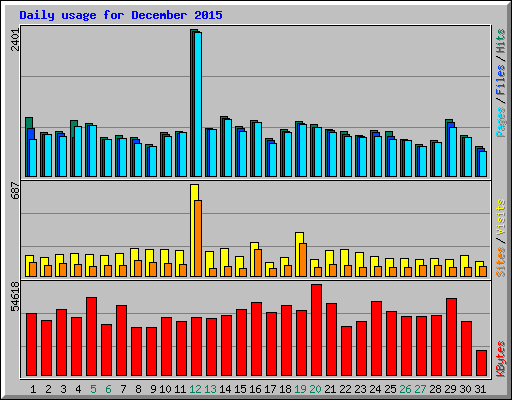
Task: Click the 'Visits' legend label
Action: 501,218
